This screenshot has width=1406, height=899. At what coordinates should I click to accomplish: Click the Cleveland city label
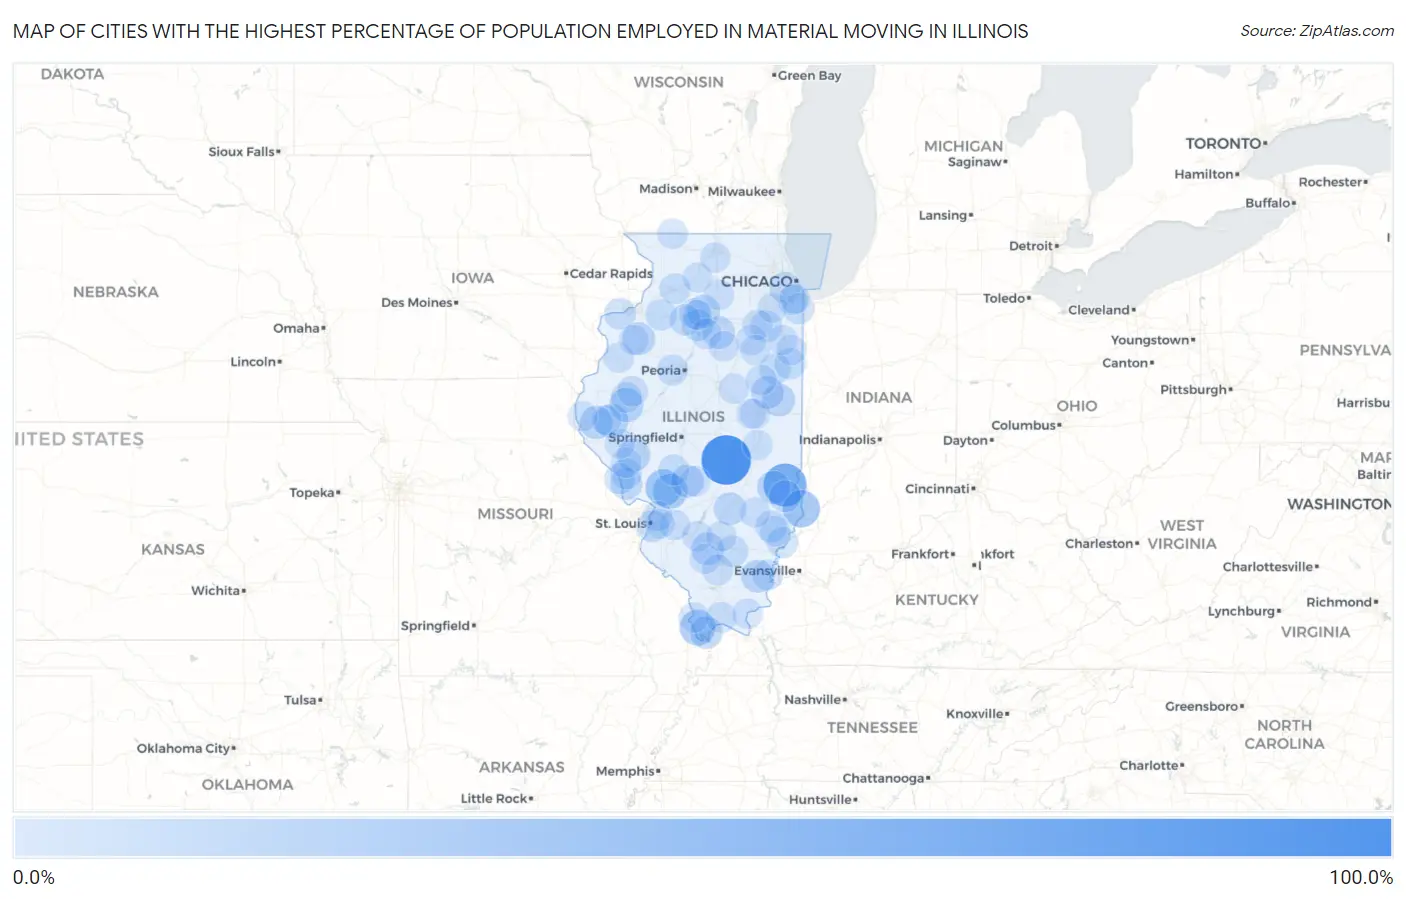tap(1099, 310)
